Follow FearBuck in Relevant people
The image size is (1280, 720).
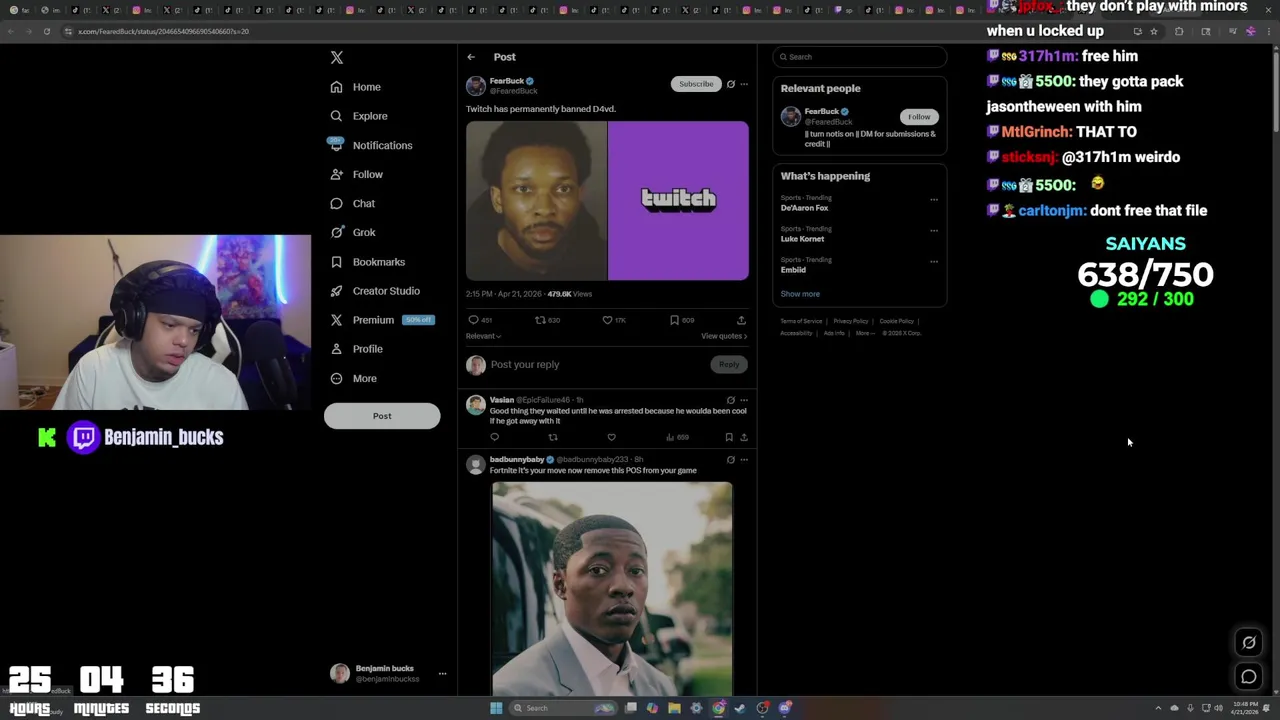pyautogui.click(x=919, y=117)
